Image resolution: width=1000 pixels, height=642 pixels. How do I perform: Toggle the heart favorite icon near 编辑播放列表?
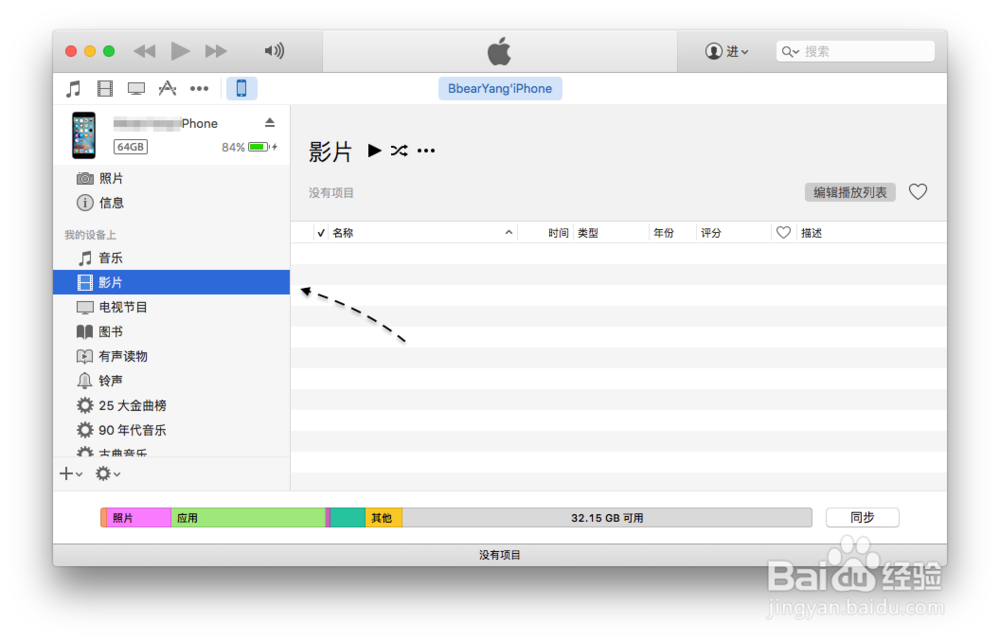(917, 192)
